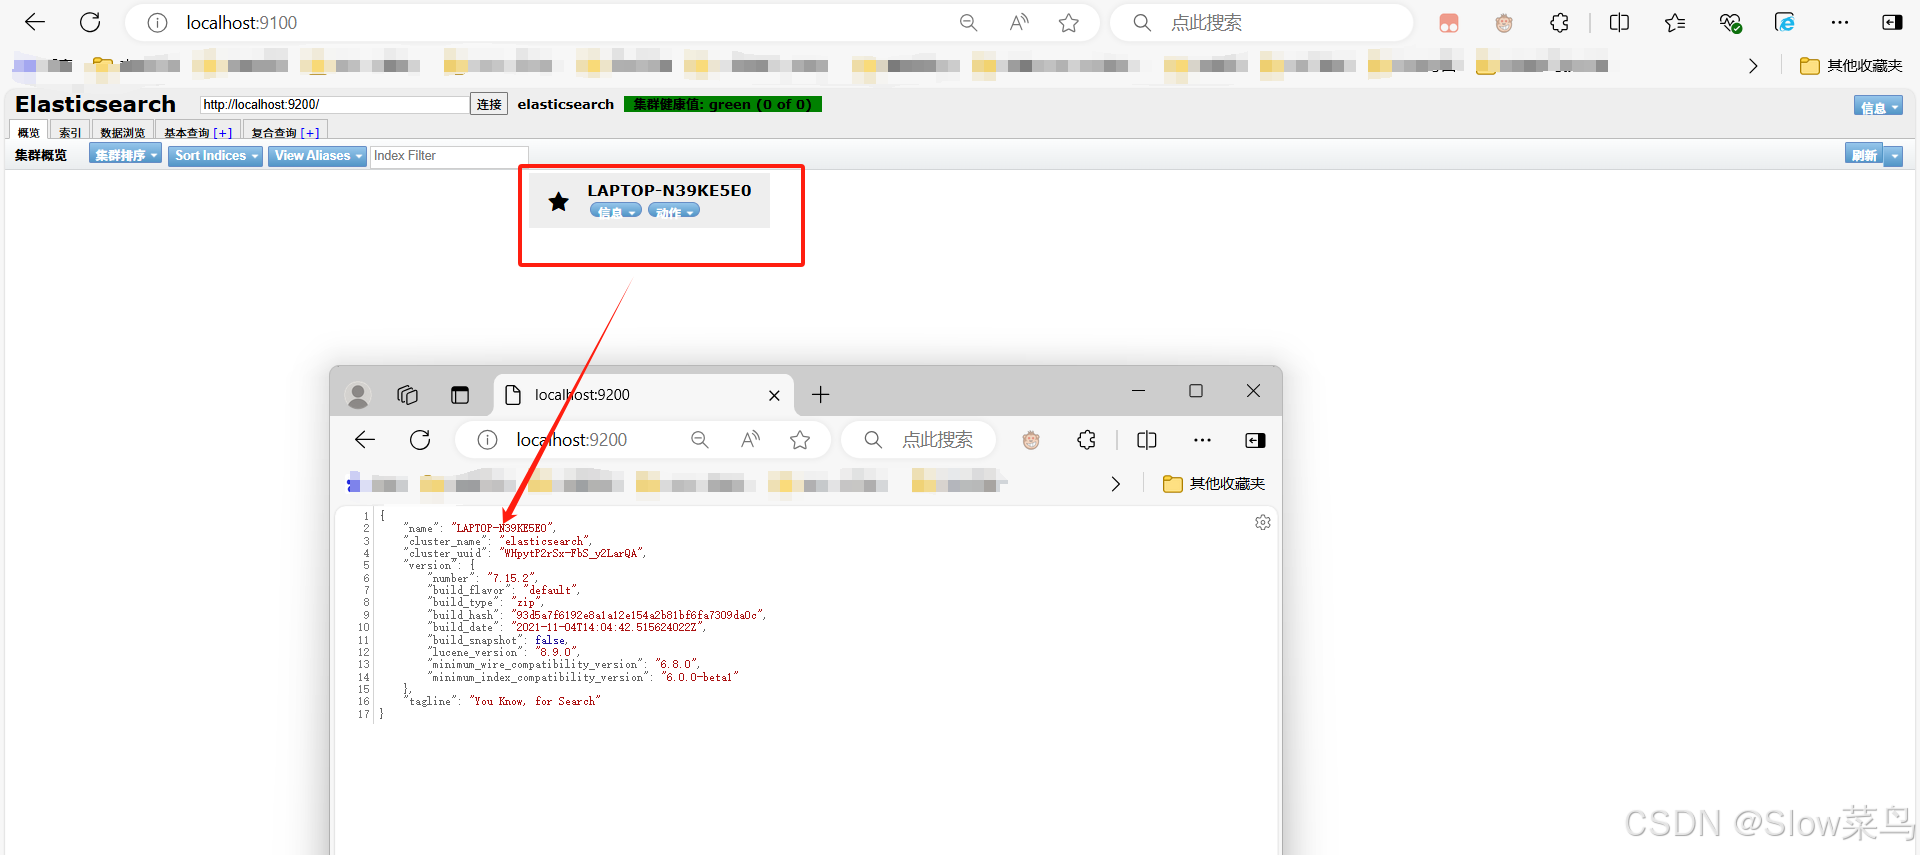
Task: Open the workspaces icon in the localhost:9200 window
Action: [x=407, y=395]
